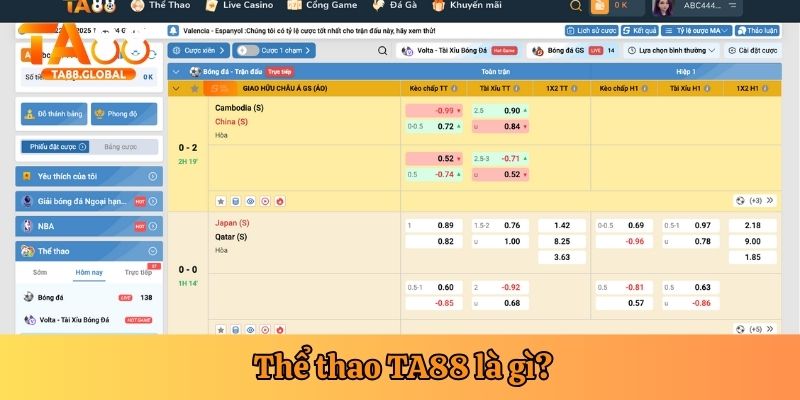Open the Lựa chọn bình thường dropdown
This screenshot has width=800, height=400.
pos(671,51)
